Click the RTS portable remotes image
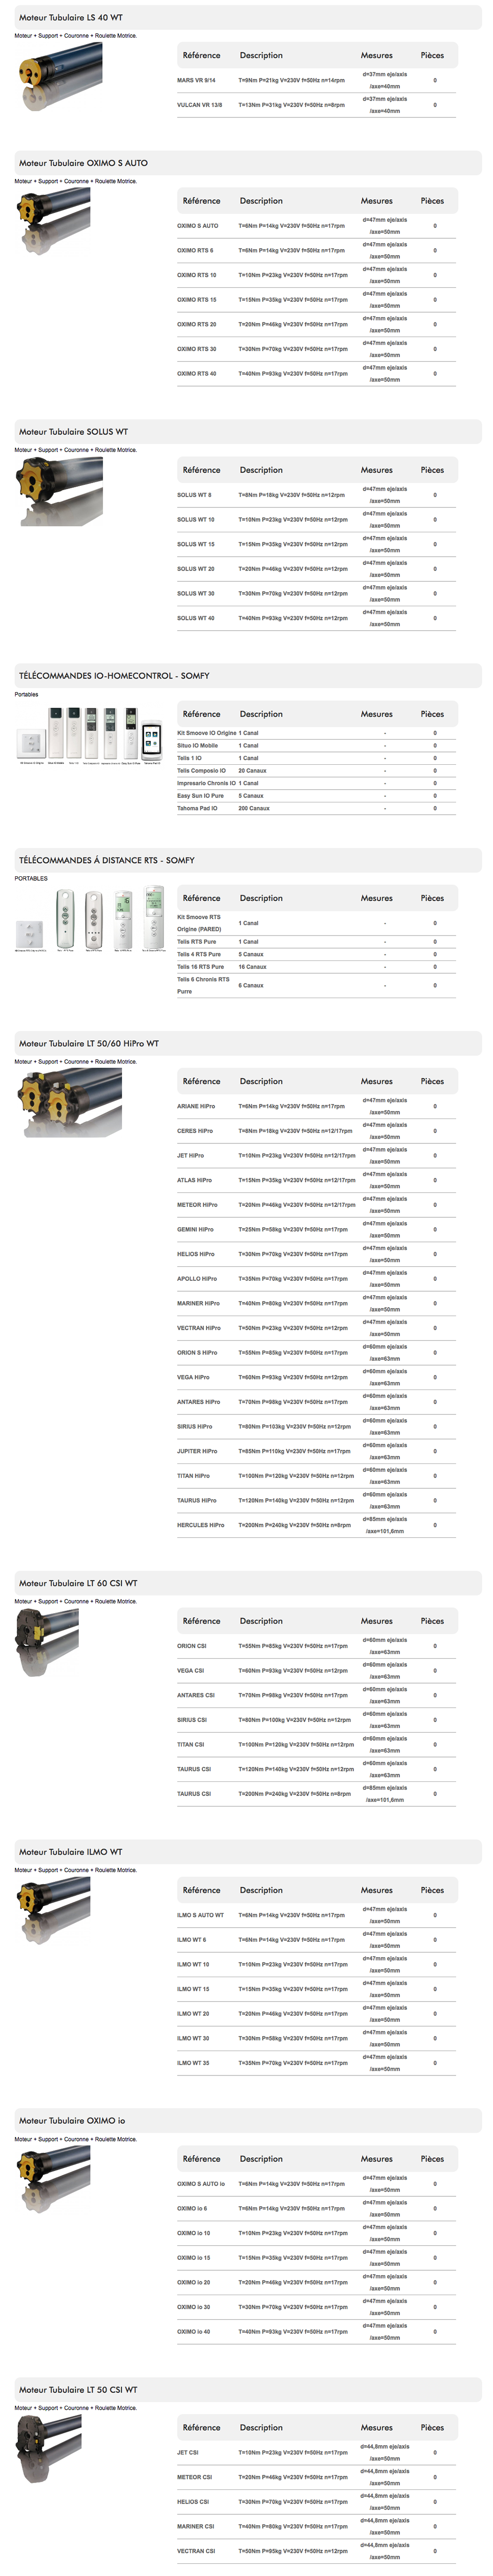 click(x=89, y=918)
